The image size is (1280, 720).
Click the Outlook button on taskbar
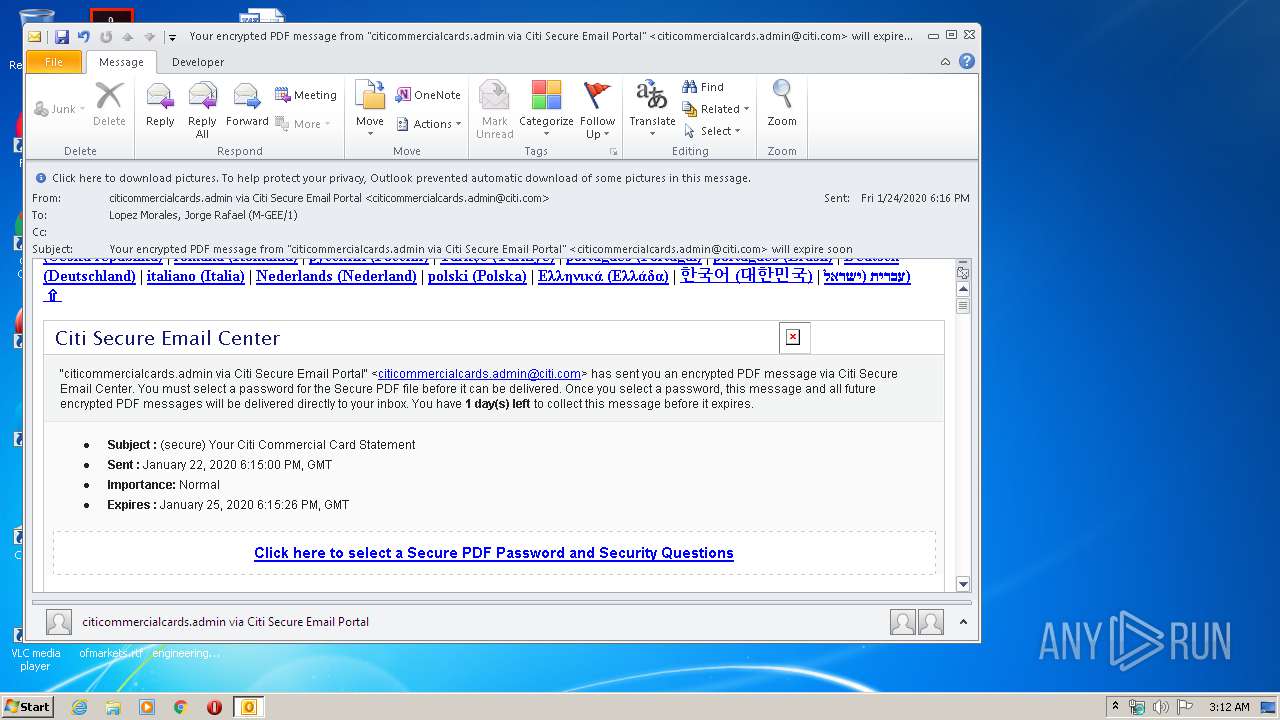click(x=249, y=707)
